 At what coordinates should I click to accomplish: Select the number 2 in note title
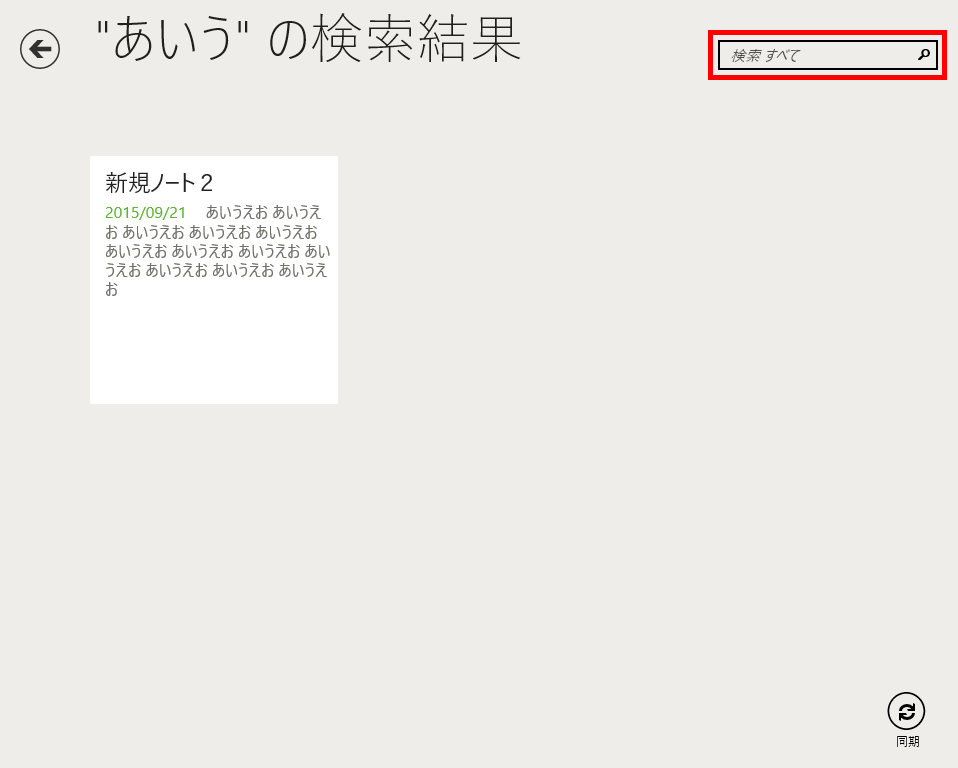(x=207, y=183)
